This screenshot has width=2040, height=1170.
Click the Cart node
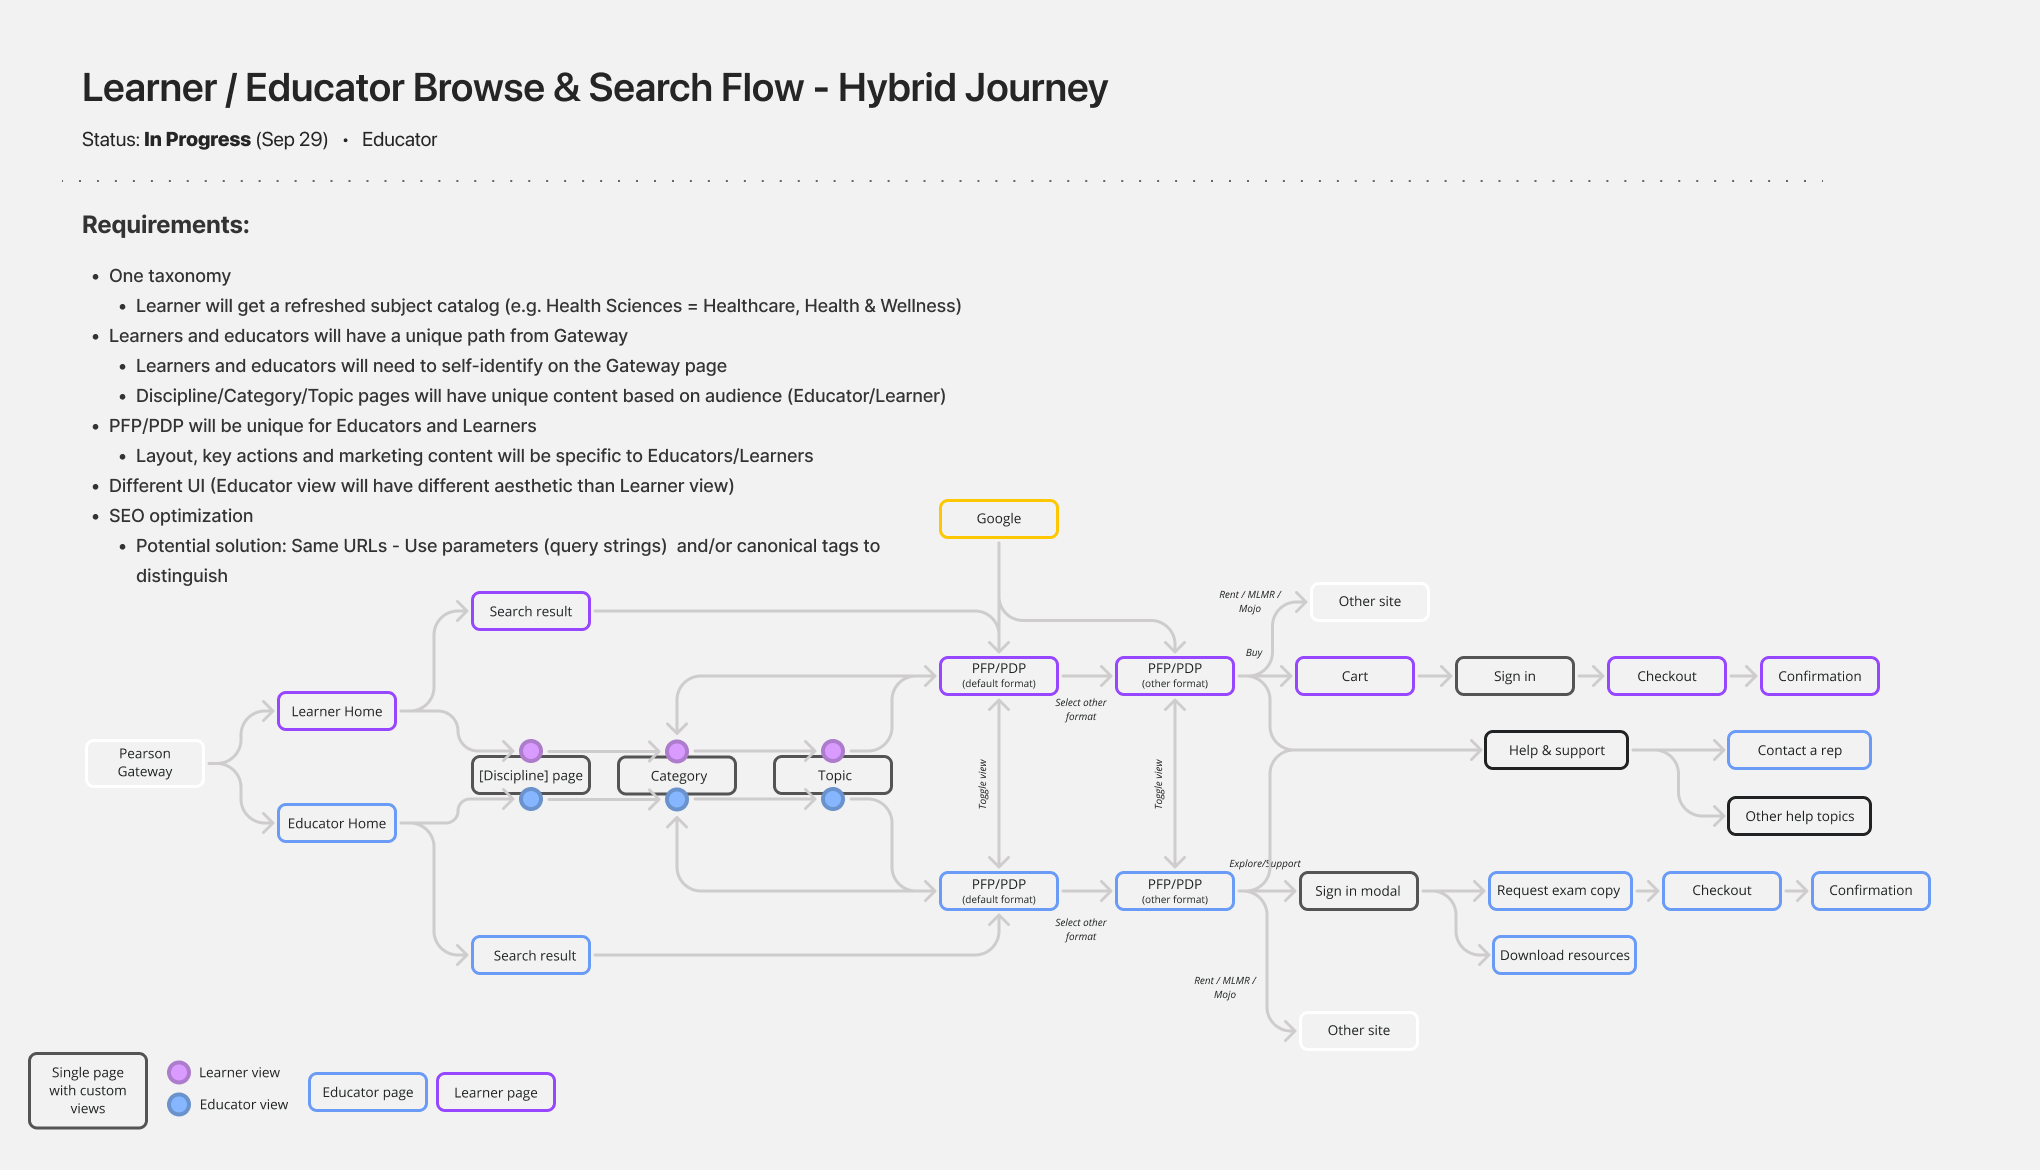tap(1354, 677)
